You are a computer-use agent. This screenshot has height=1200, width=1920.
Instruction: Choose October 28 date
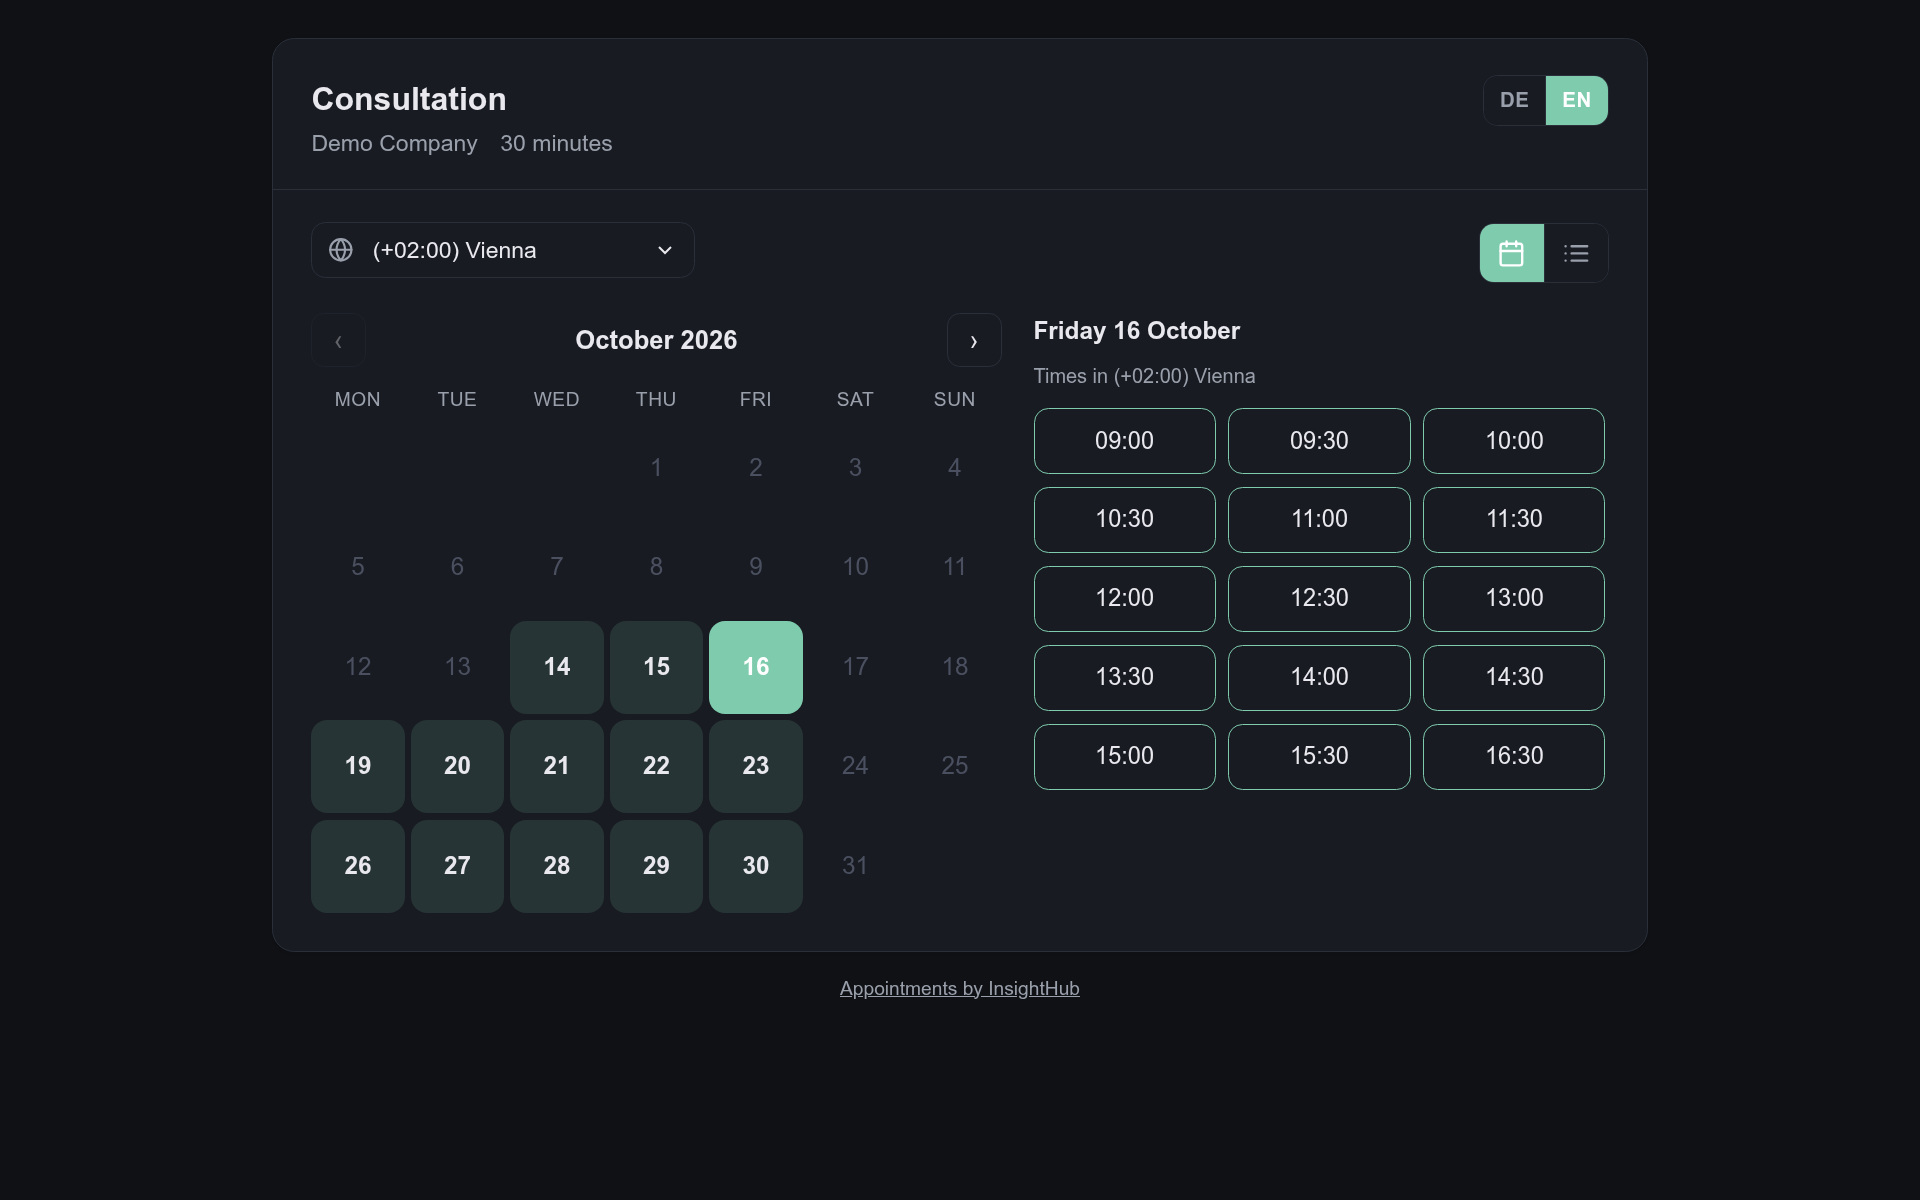pyautogui.click(x=557, y=866)
